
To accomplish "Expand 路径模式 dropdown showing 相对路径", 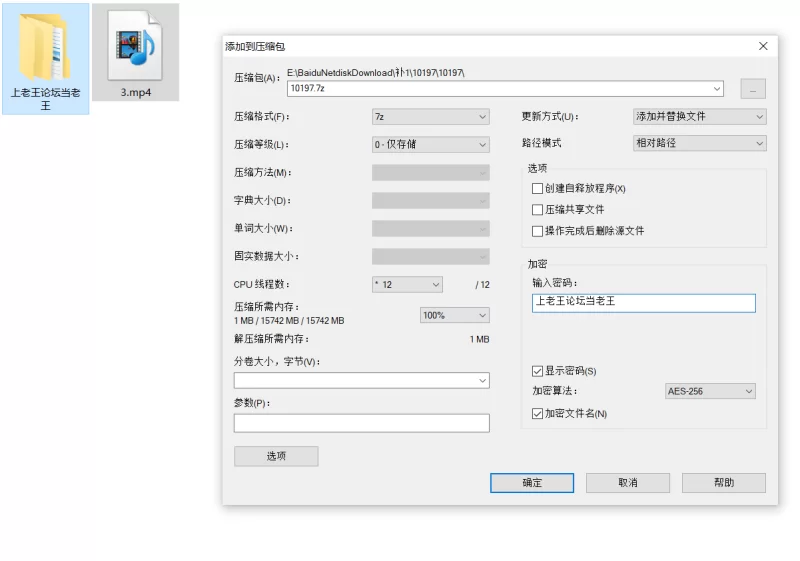I will point(699,143).
